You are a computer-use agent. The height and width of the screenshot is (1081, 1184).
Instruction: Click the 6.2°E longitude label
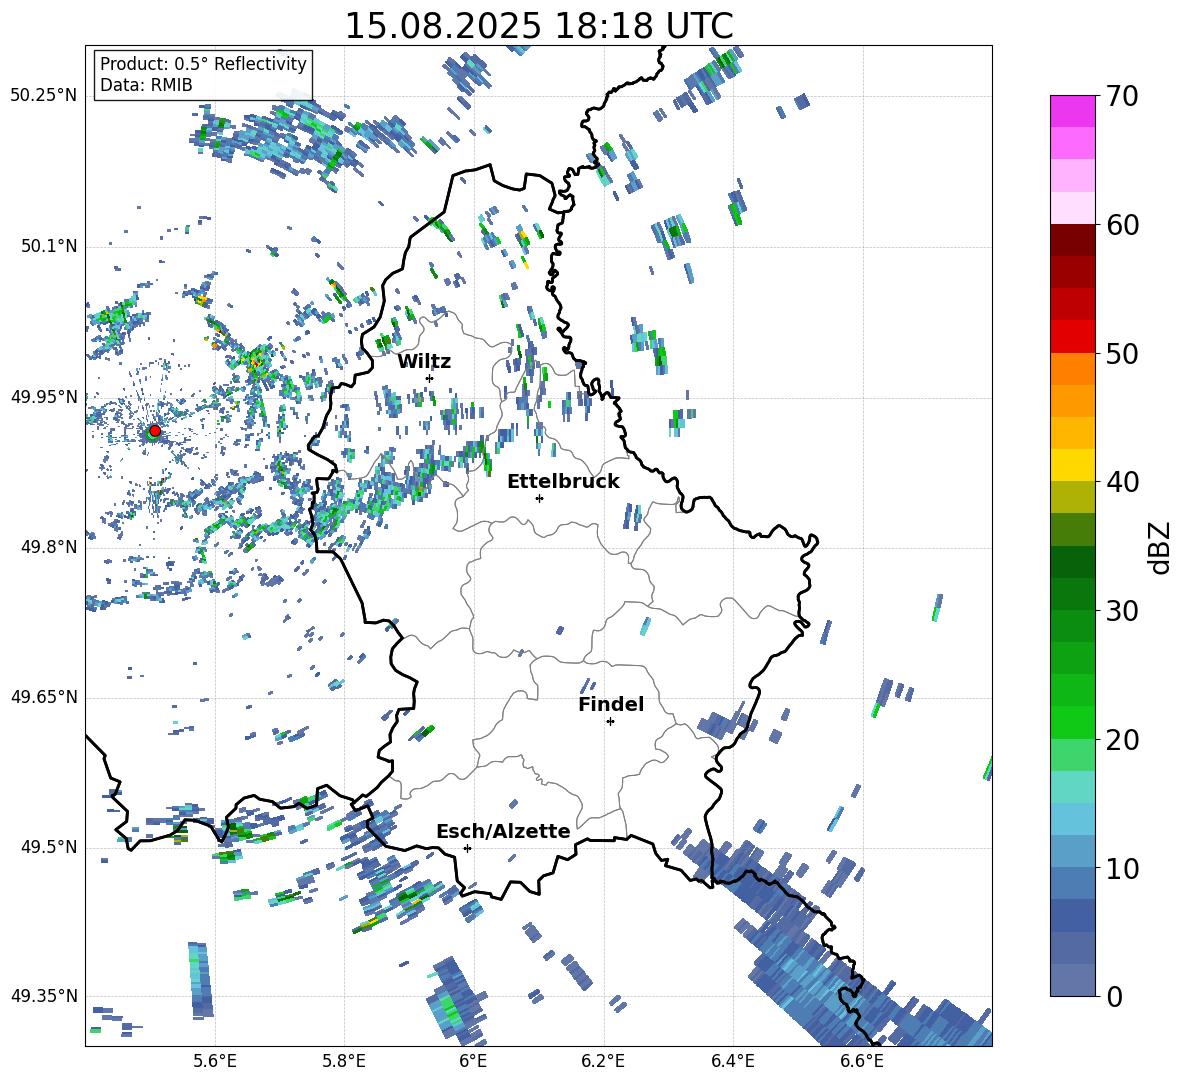[603, 1061]
